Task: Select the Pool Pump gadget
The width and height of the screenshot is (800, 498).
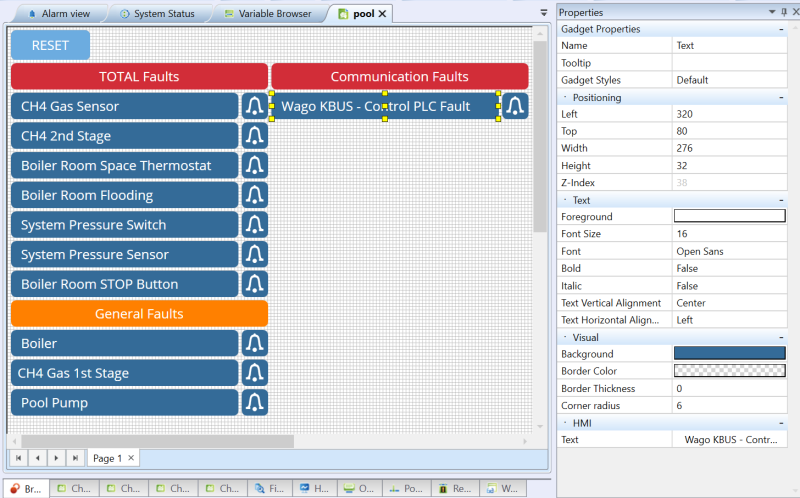Action: coord(124,403)
